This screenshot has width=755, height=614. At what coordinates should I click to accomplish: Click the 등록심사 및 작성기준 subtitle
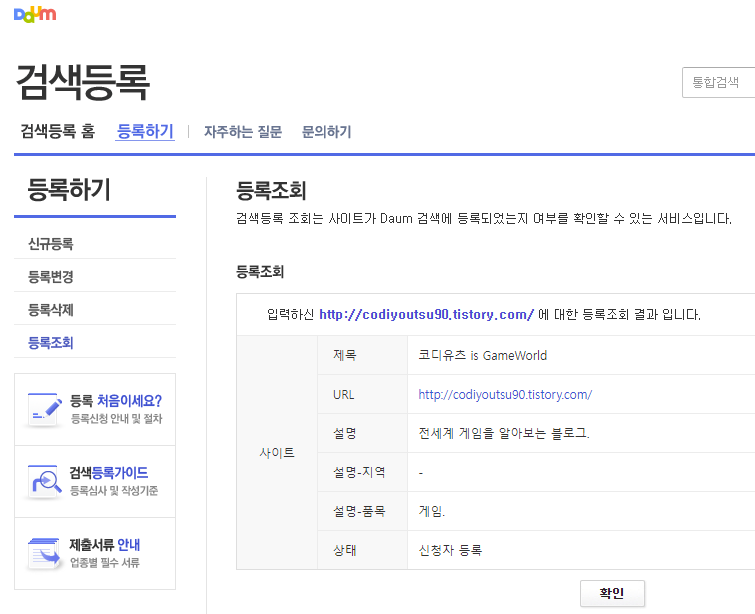(x=114, y=491)
